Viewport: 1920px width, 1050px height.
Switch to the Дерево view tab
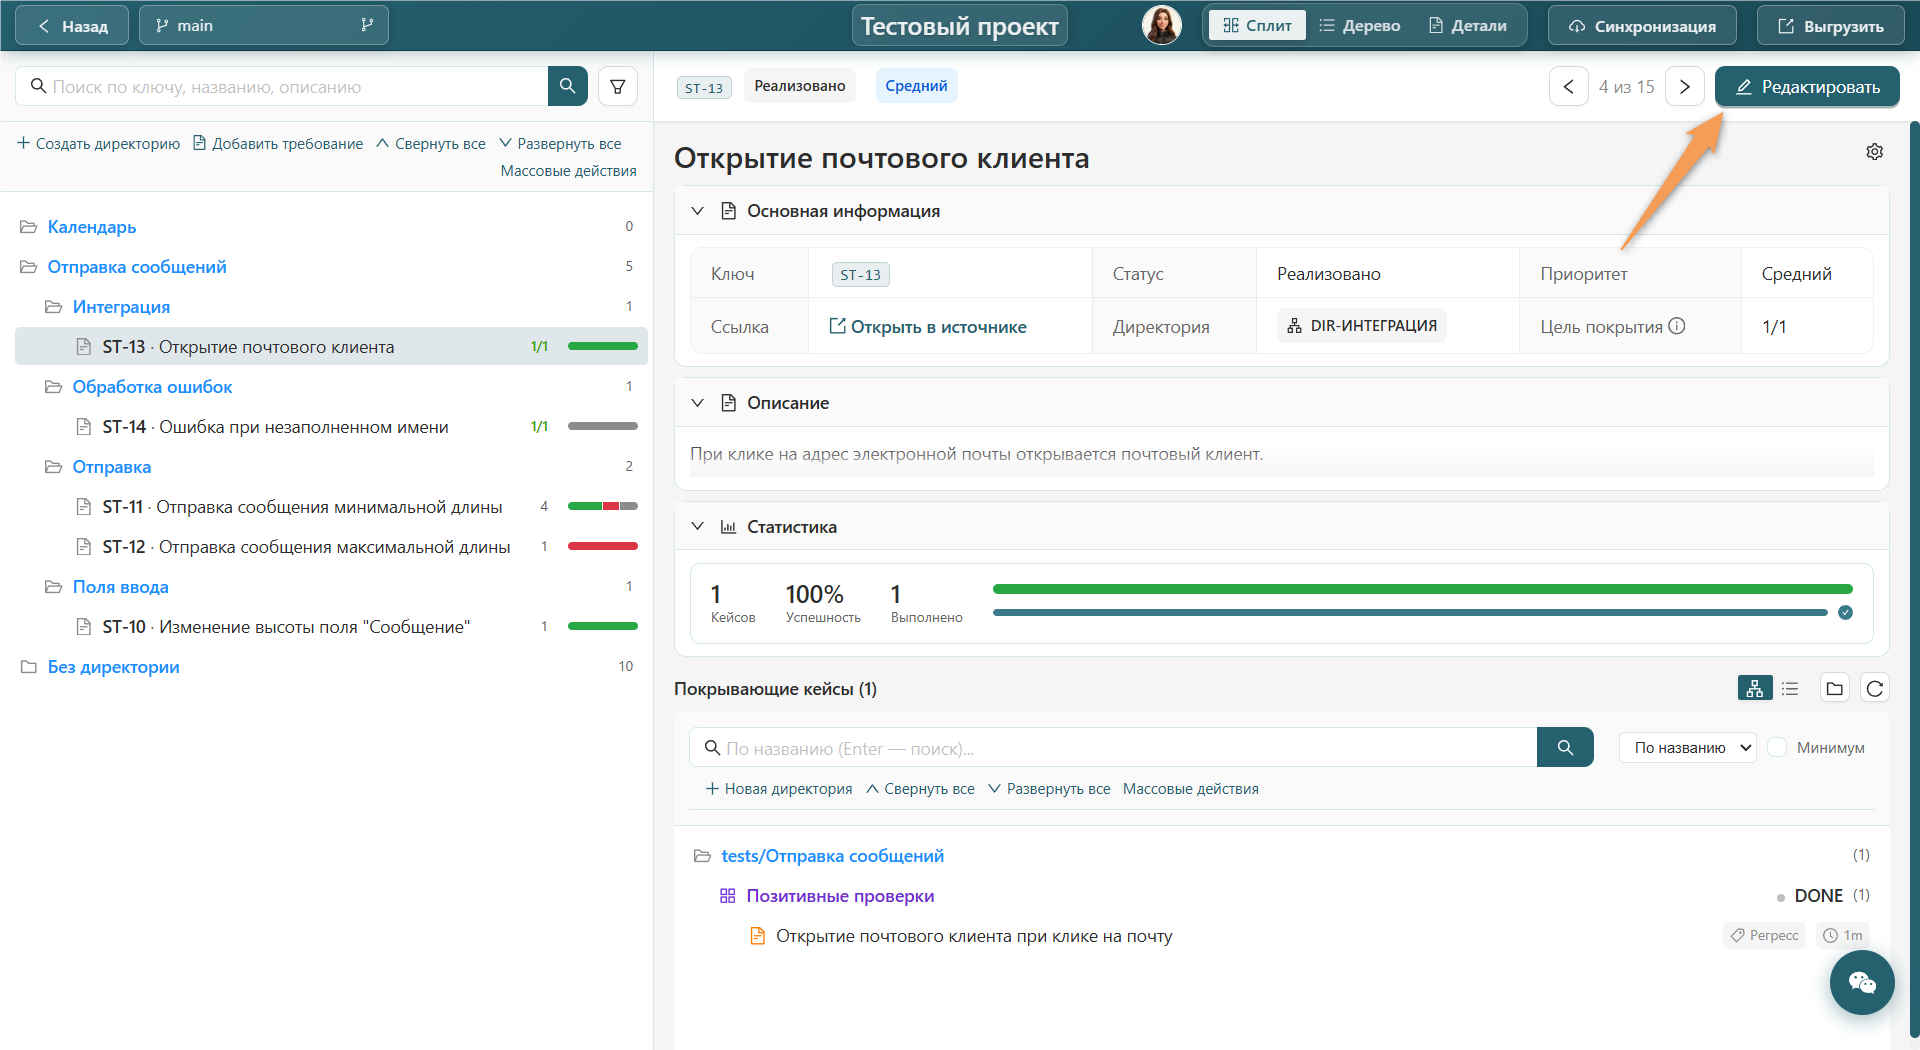pos(1360,25)
